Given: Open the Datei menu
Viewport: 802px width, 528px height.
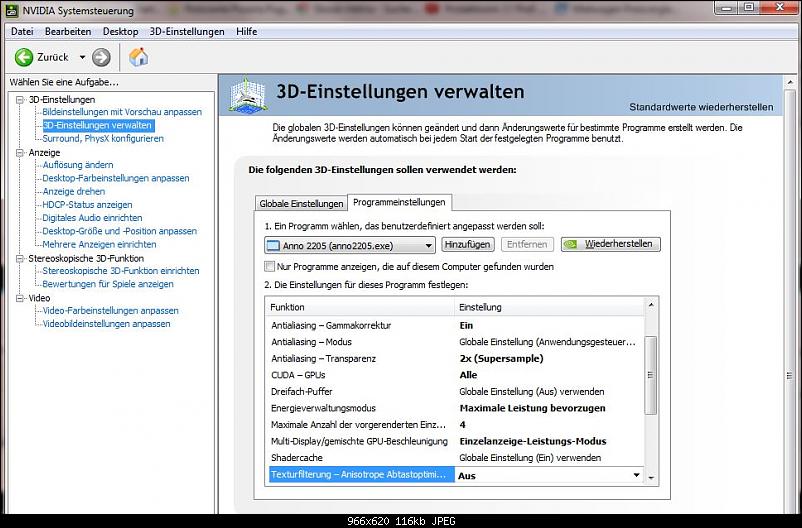Looking at the screenshot, I should click(x=22, y=32).
